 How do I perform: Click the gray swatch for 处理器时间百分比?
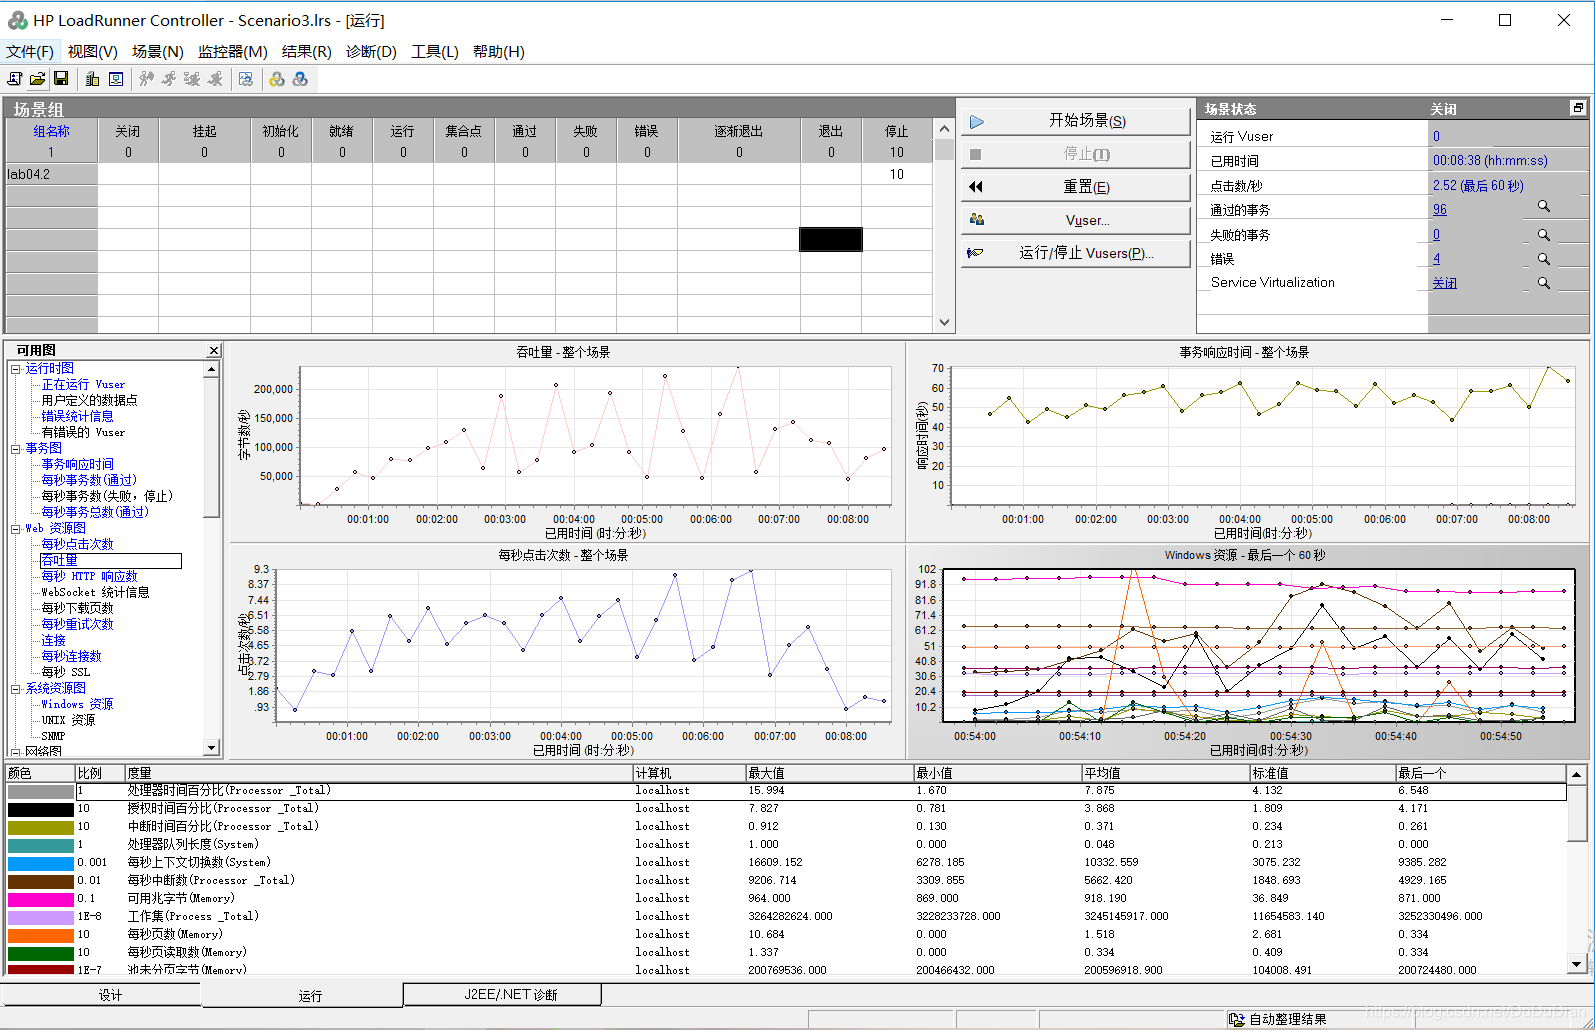tap(41, 791)
